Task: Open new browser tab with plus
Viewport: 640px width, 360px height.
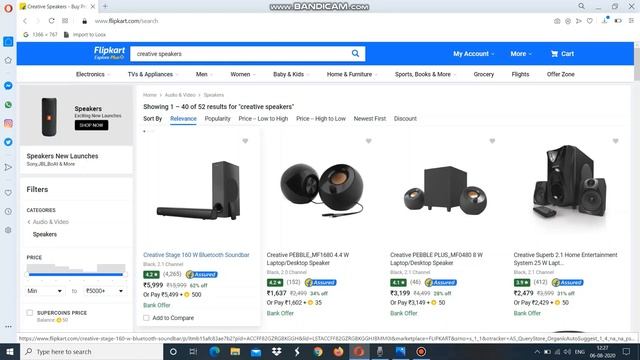Action: (x=105, y=6)
